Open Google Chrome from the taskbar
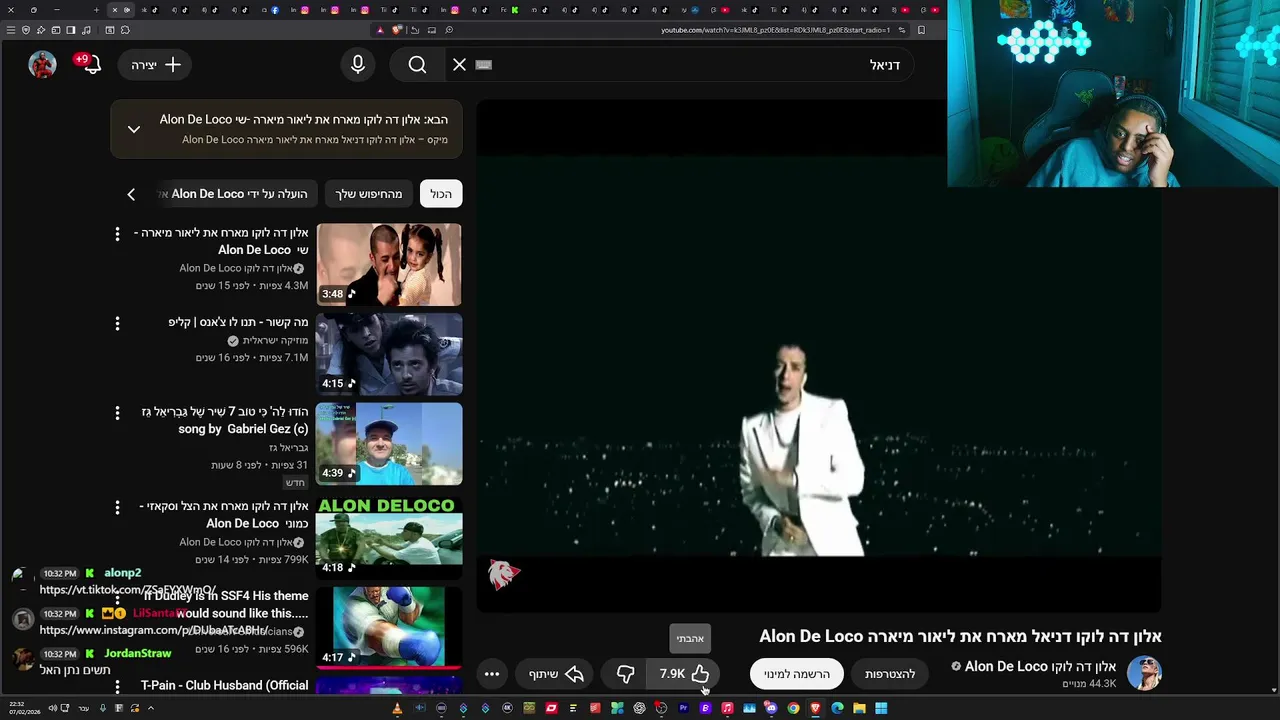This screenshot has width=1280, height=720. coord(793,708)
